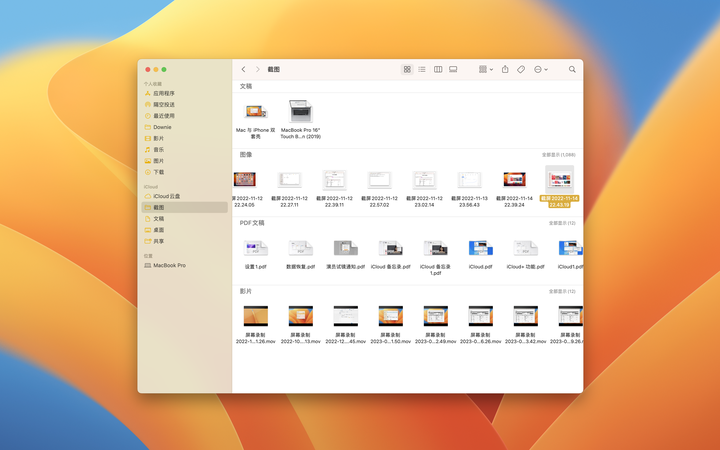Select the 截图 folder in sidebar

pyautogui.click(x=185, y=208)
